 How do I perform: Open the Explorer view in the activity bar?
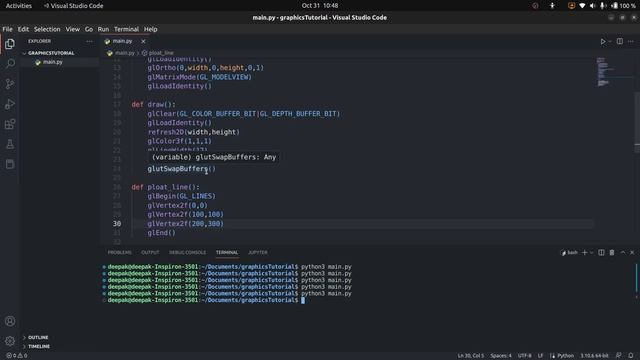tap(10, 44)
